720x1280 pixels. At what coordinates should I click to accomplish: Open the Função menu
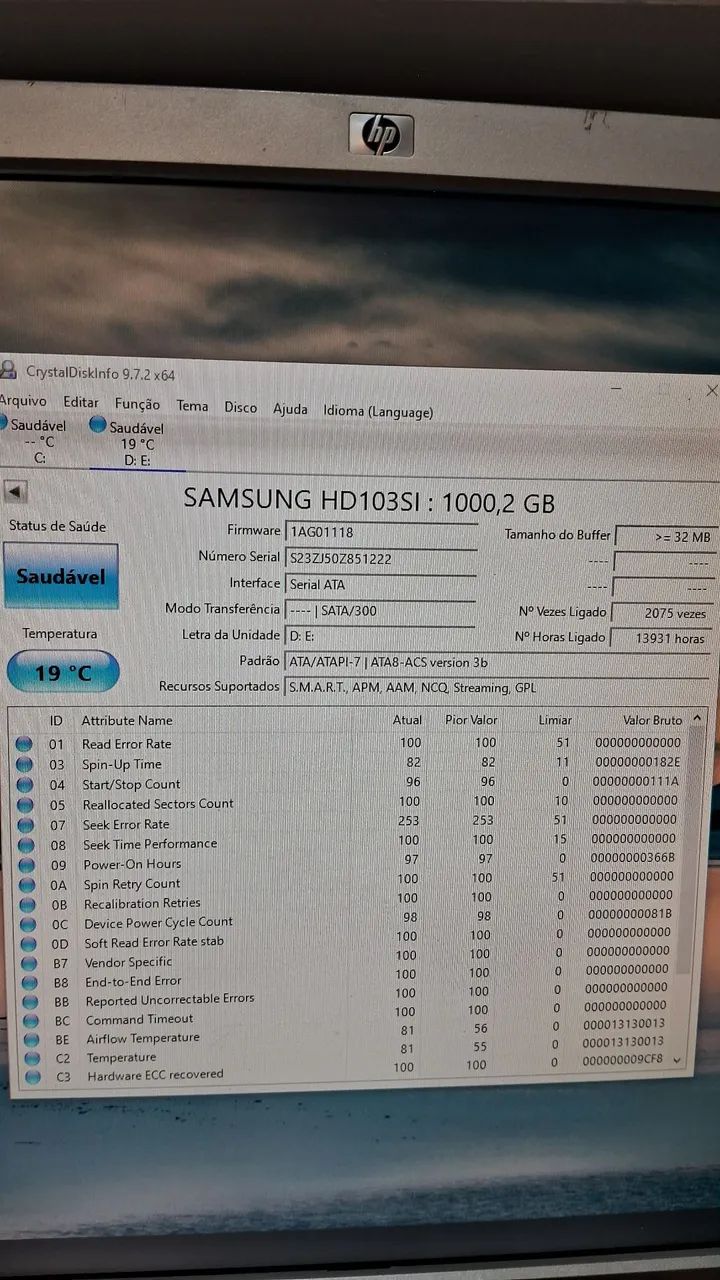(x=137, y=404)
